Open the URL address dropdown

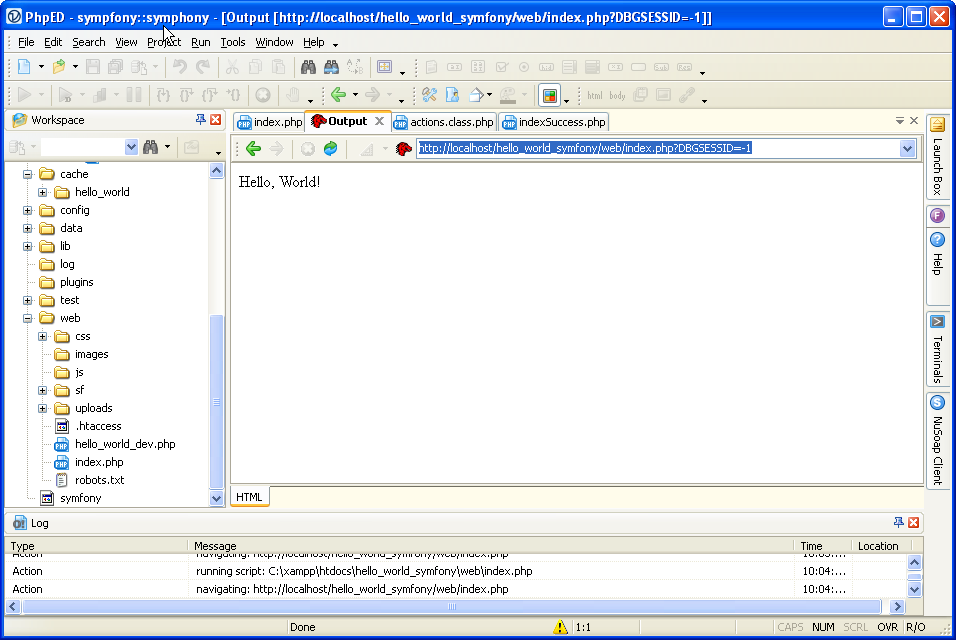coord(907,149)
